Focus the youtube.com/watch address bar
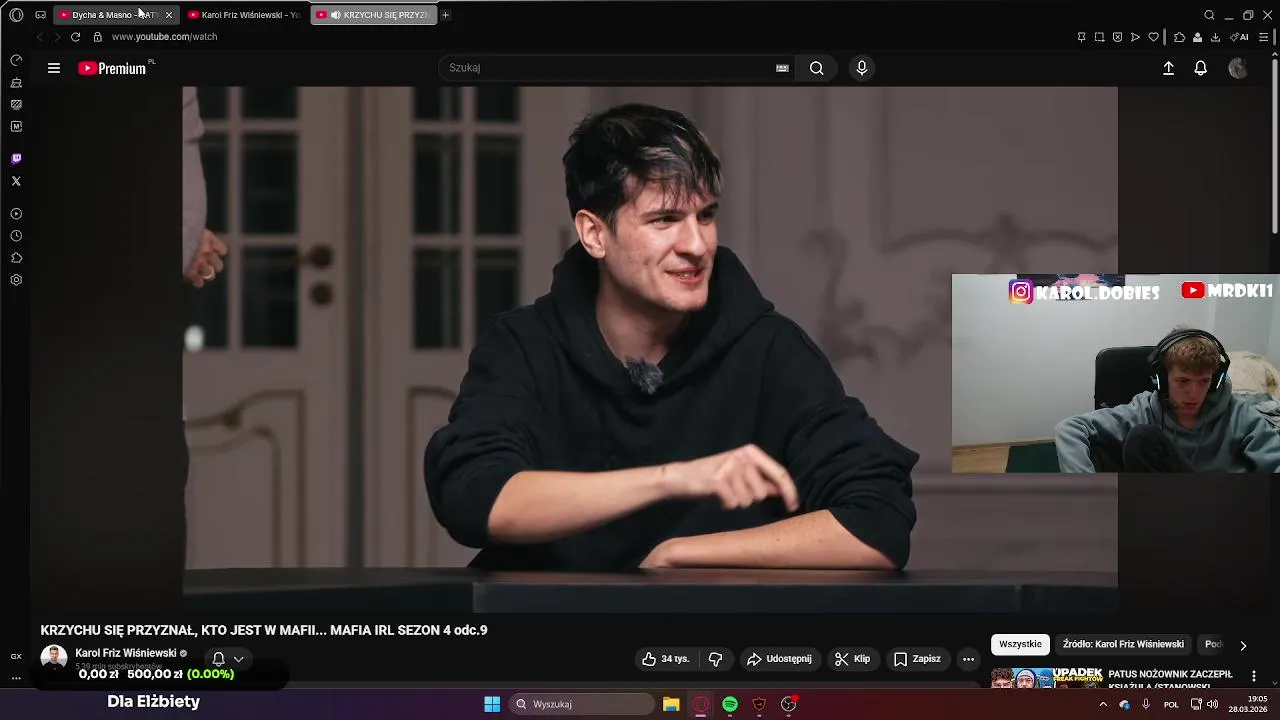Screen dimensions: 1280x720 coord(164,37)
